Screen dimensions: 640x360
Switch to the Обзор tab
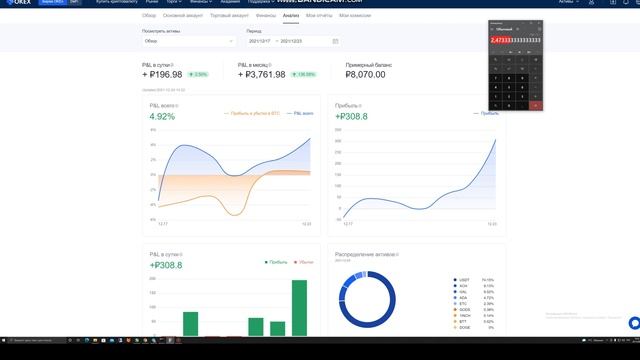coord(149,16)
